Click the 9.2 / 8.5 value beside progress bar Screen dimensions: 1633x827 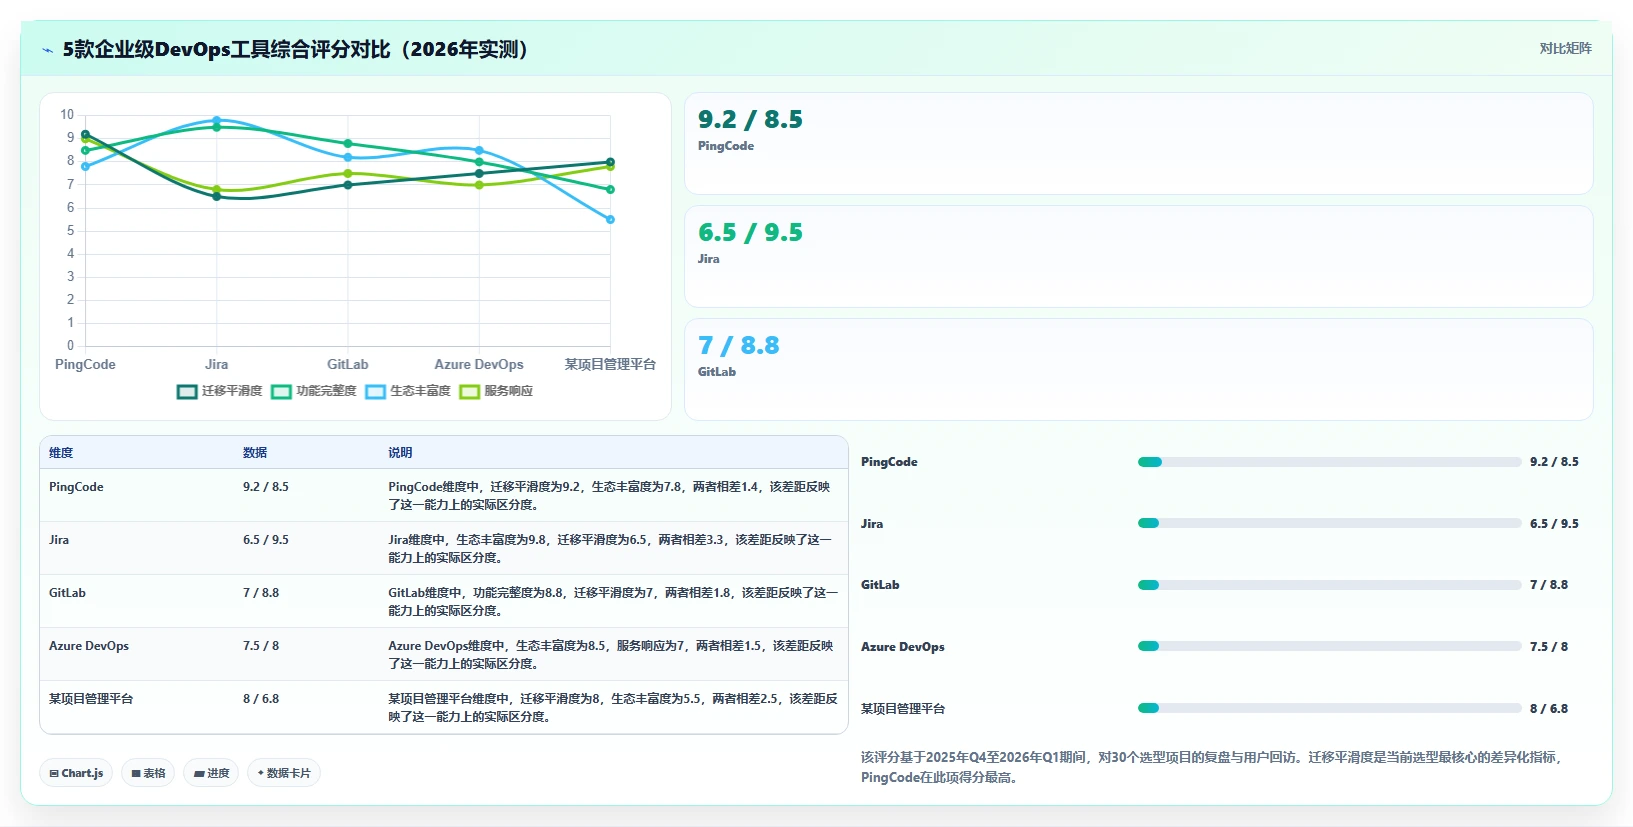1554,462
